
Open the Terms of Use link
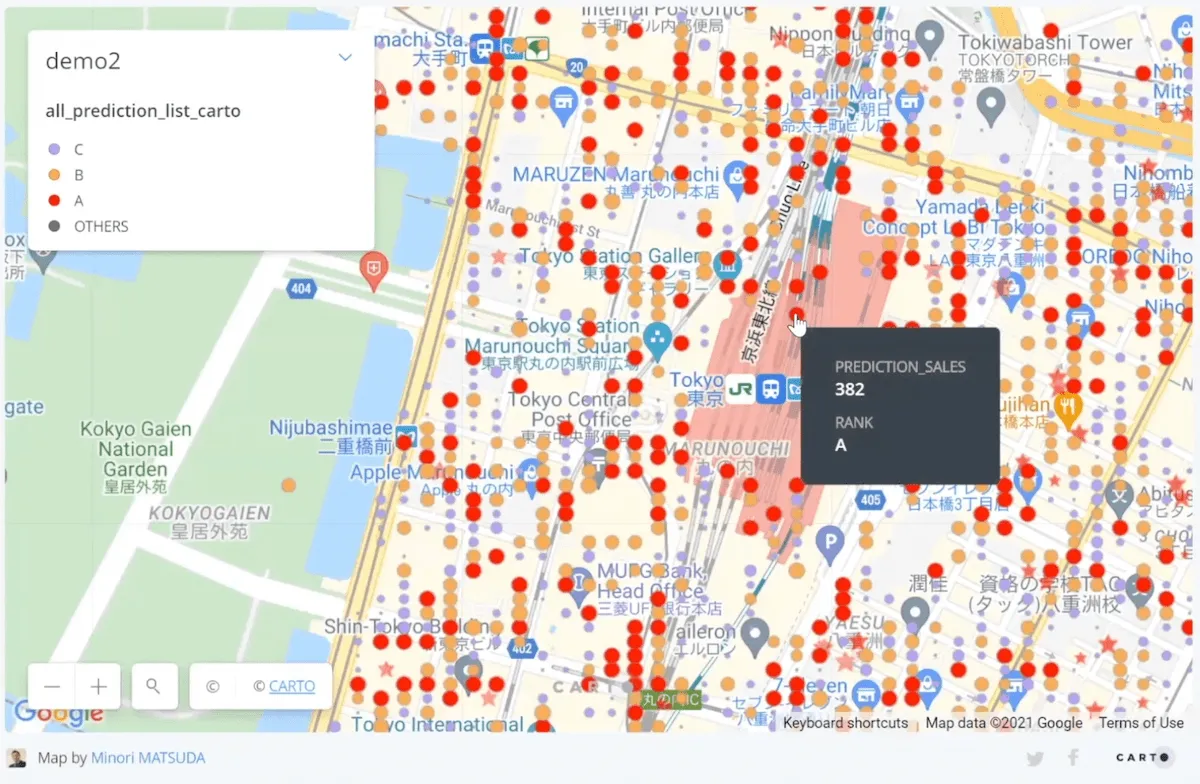pos(1140,723)
